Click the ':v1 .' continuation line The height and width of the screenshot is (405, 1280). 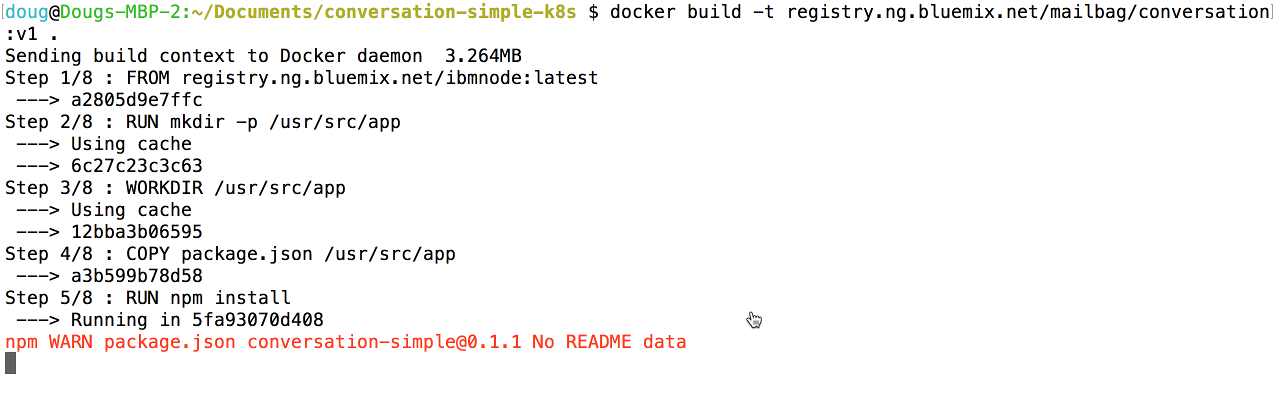(x=32, y=34)
